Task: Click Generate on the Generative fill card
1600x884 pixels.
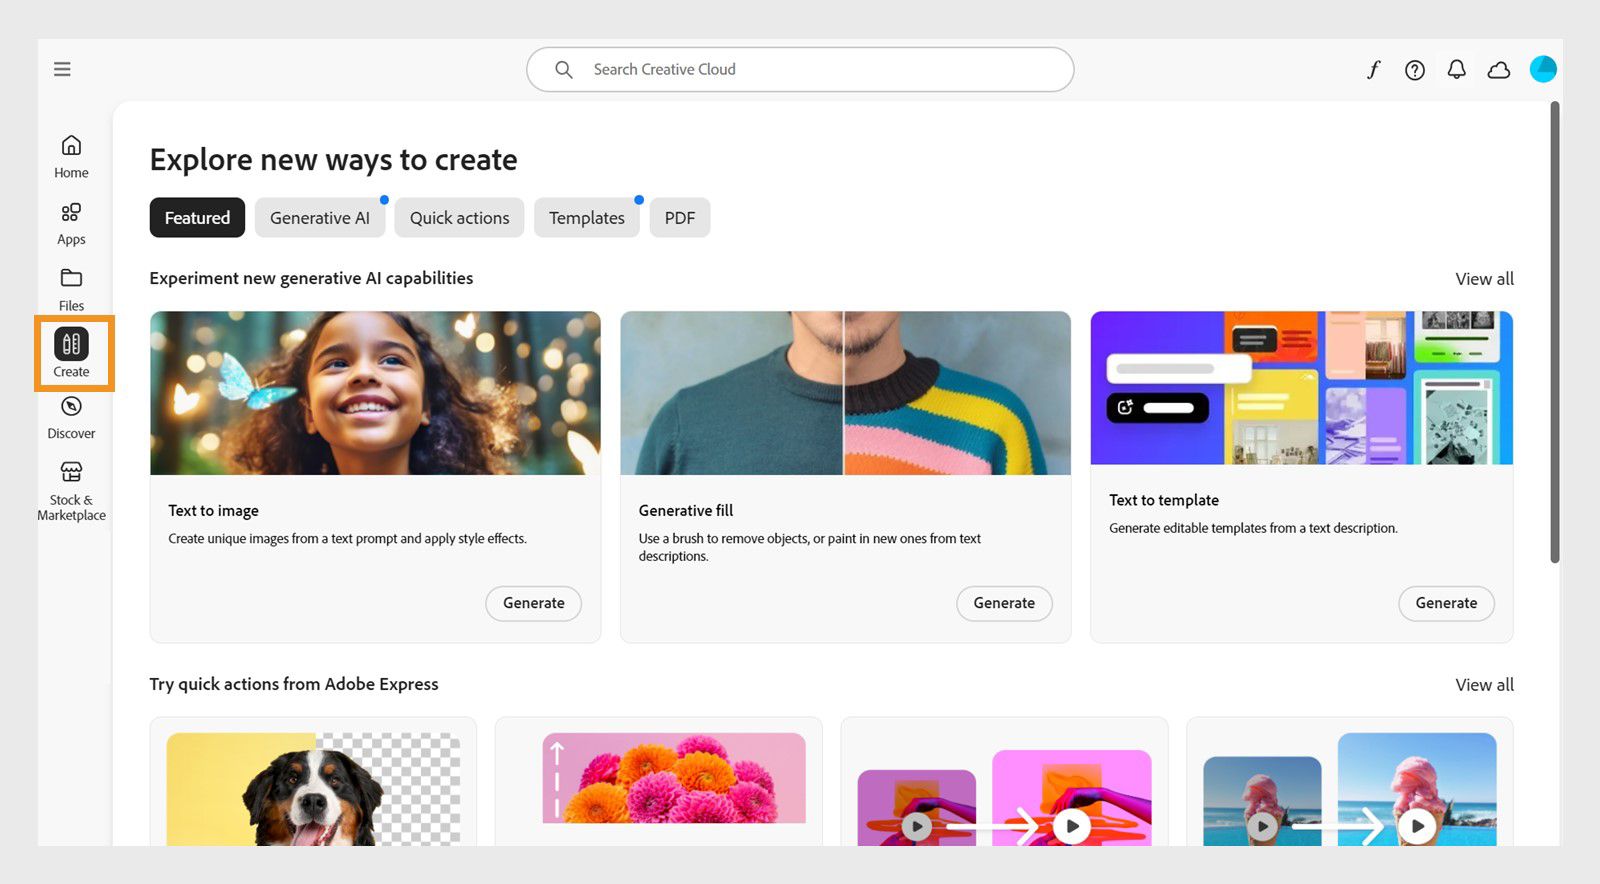Action: coord(1004,603)
